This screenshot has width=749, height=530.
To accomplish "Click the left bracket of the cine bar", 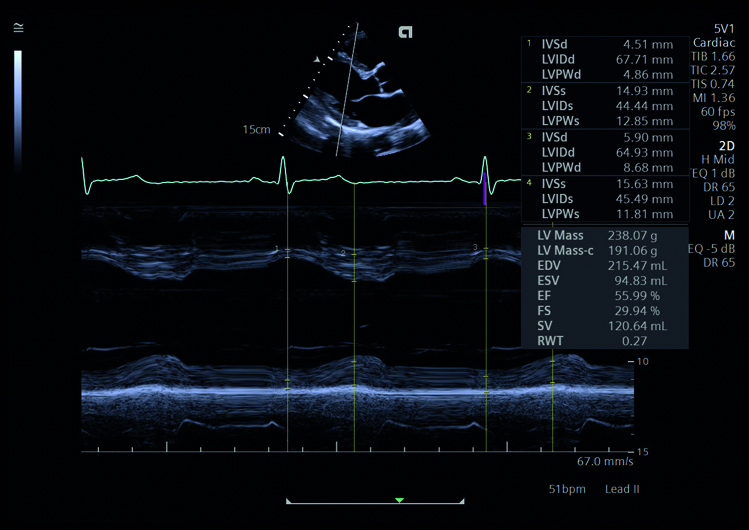I will pos(287,500).
